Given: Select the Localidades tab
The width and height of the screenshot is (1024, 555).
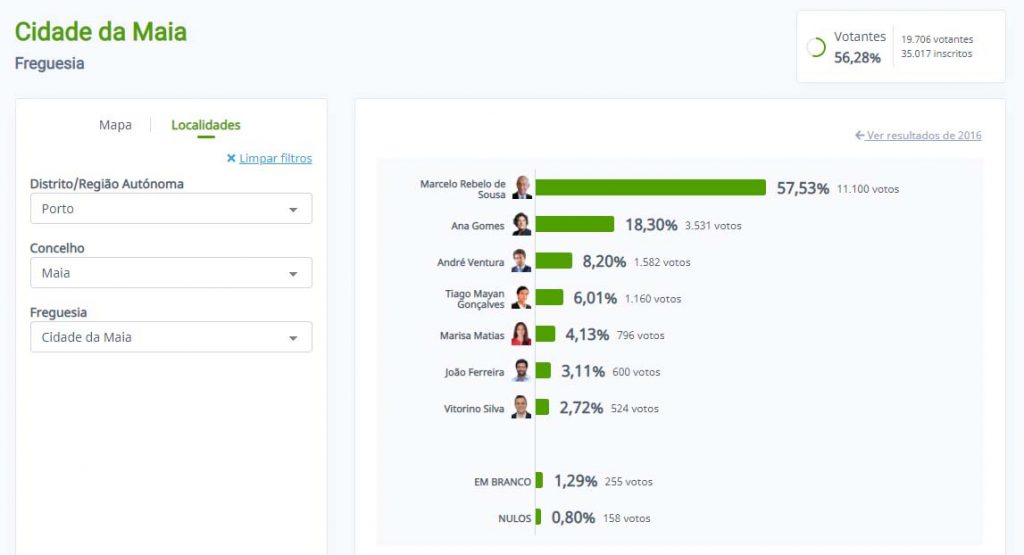Looking at the screenshot, I should tap(206, 125).
